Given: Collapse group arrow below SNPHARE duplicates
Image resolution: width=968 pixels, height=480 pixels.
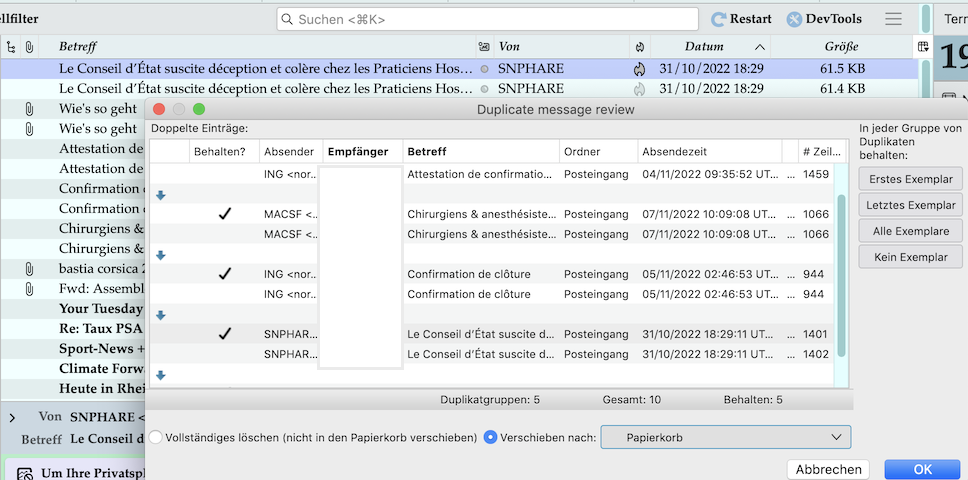Looking at the screenshot, I should [x=161, y=375].
